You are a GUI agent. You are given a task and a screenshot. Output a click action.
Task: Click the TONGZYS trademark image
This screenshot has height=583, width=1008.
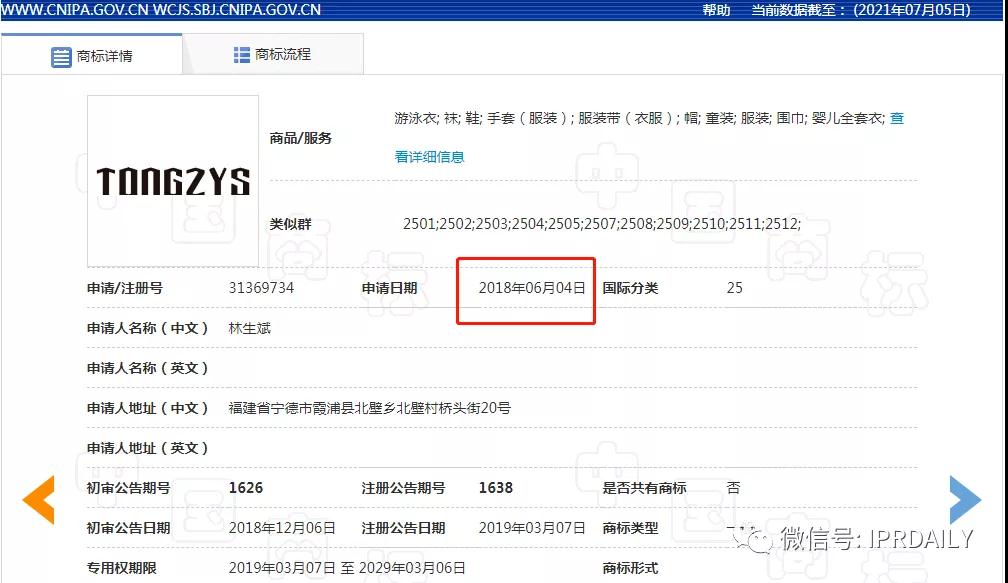(173, 181)
